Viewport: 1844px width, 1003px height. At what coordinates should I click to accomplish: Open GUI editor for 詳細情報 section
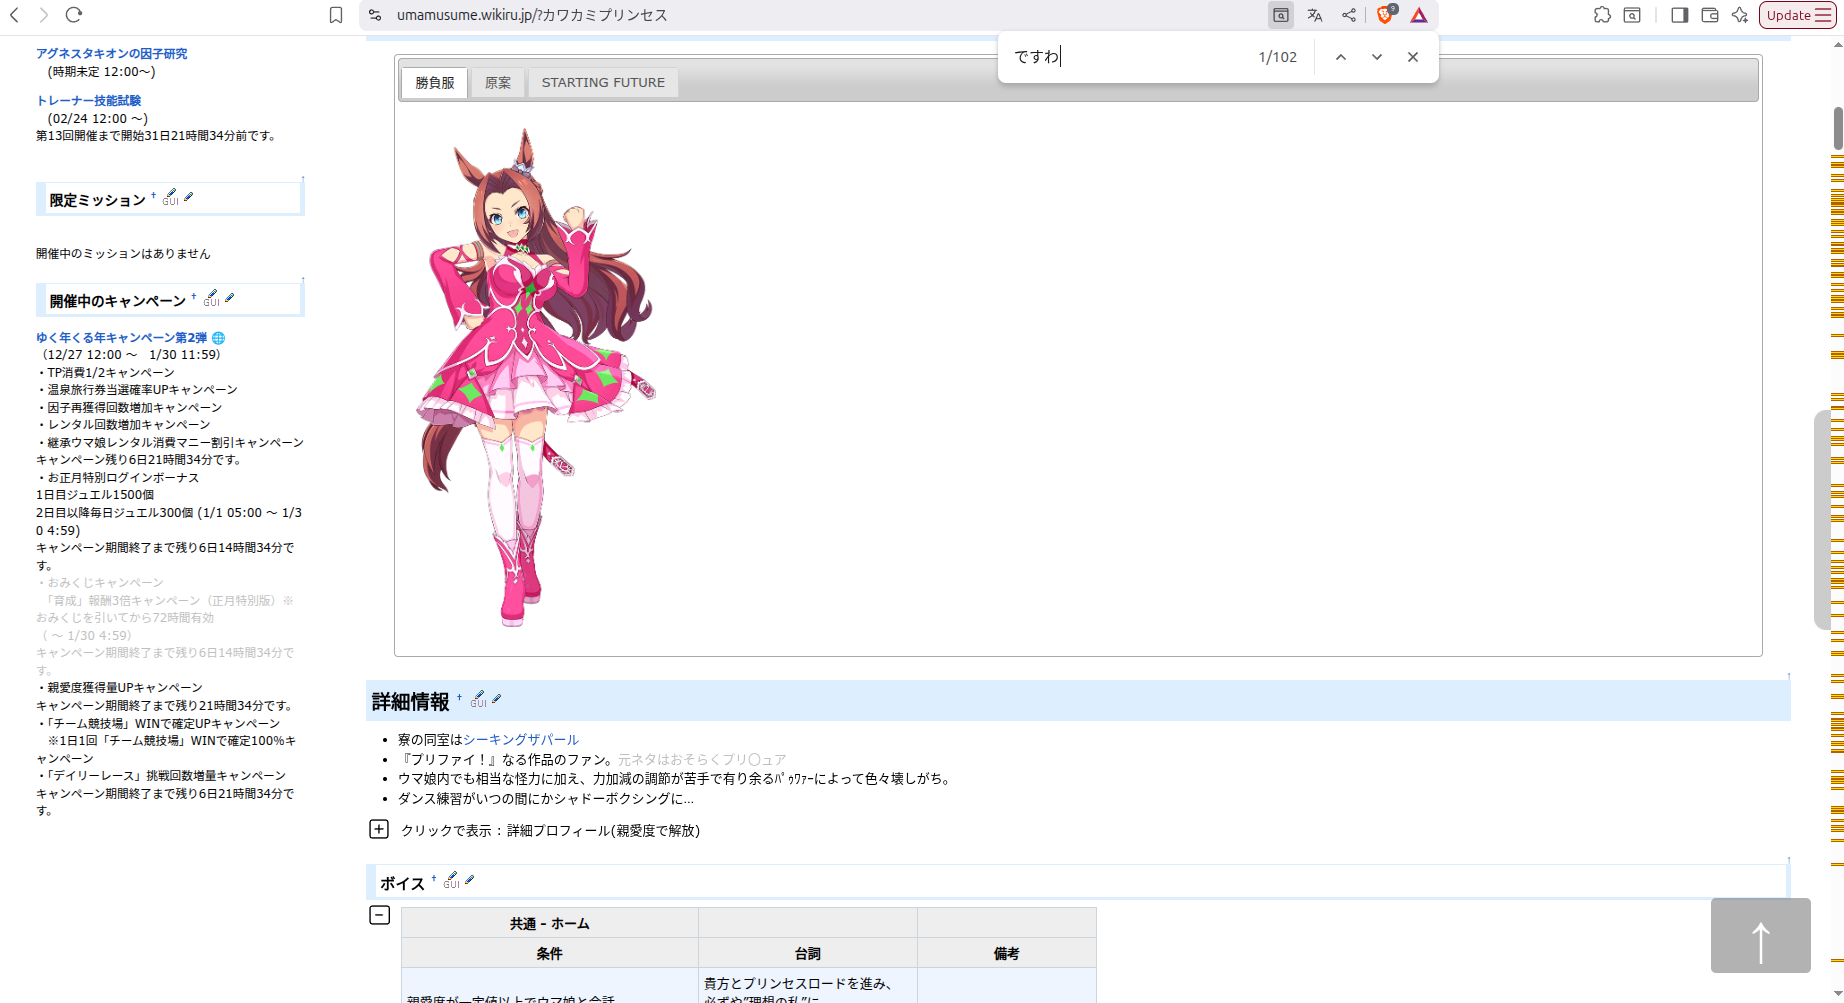[479, 699]
